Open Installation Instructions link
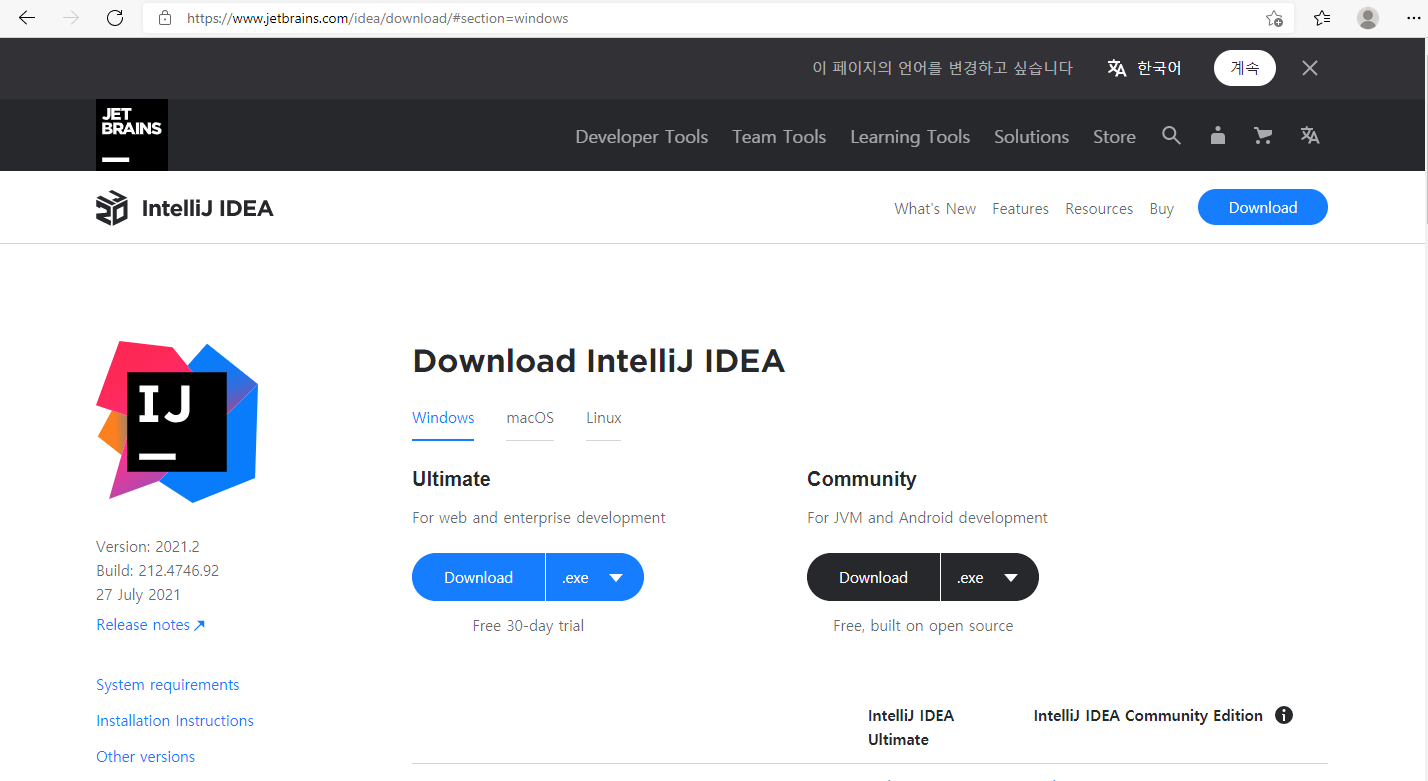Image resolution: width=1428 pixels, height=781 pixels. [x=175, y=720]
